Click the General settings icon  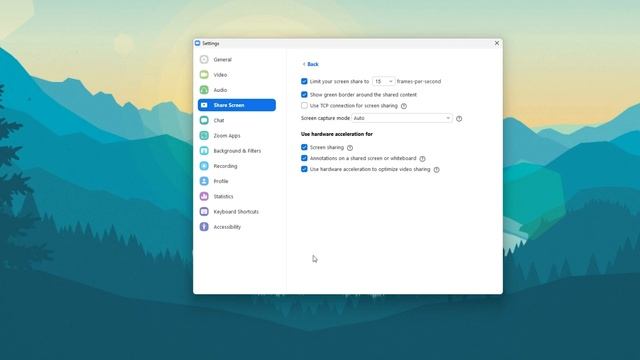(204, 60)
